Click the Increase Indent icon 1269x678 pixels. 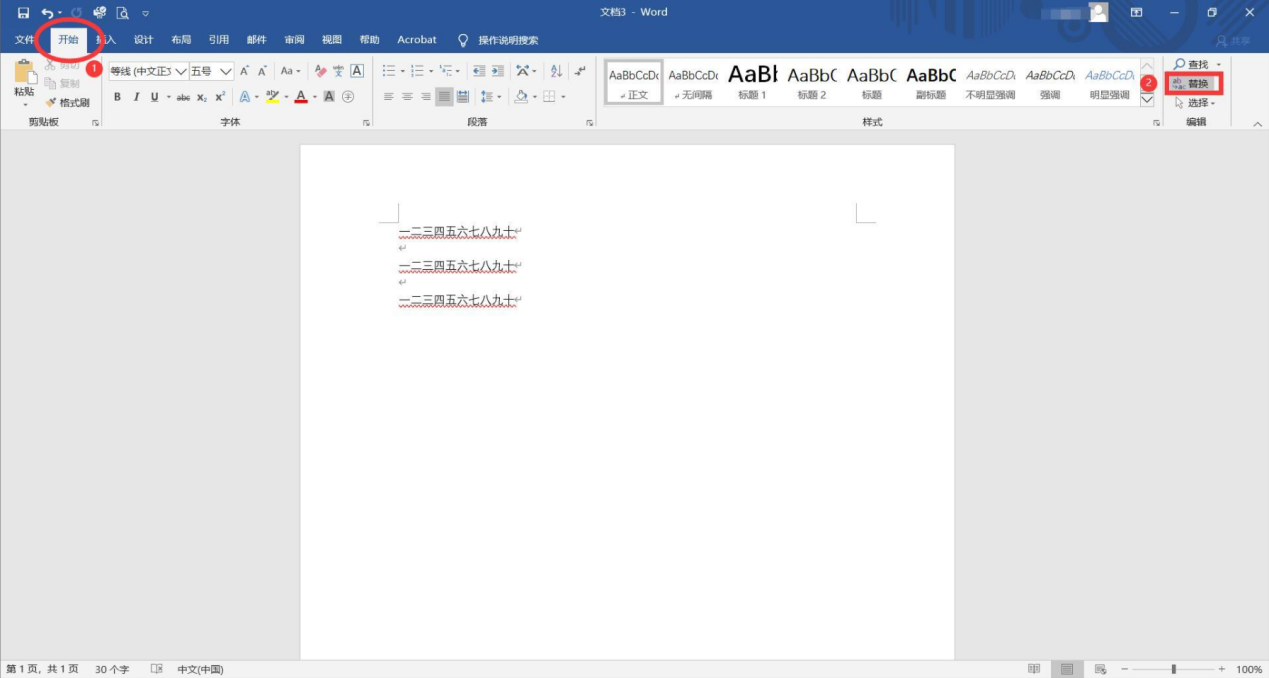[498, 71]
